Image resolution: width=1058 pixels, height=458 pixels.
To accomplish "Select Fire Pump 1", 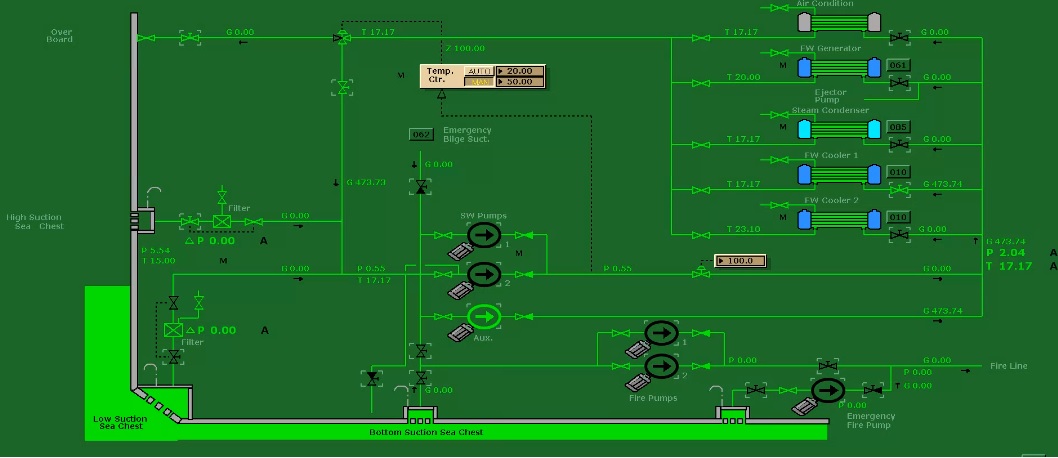I will [x=661, y=333].
